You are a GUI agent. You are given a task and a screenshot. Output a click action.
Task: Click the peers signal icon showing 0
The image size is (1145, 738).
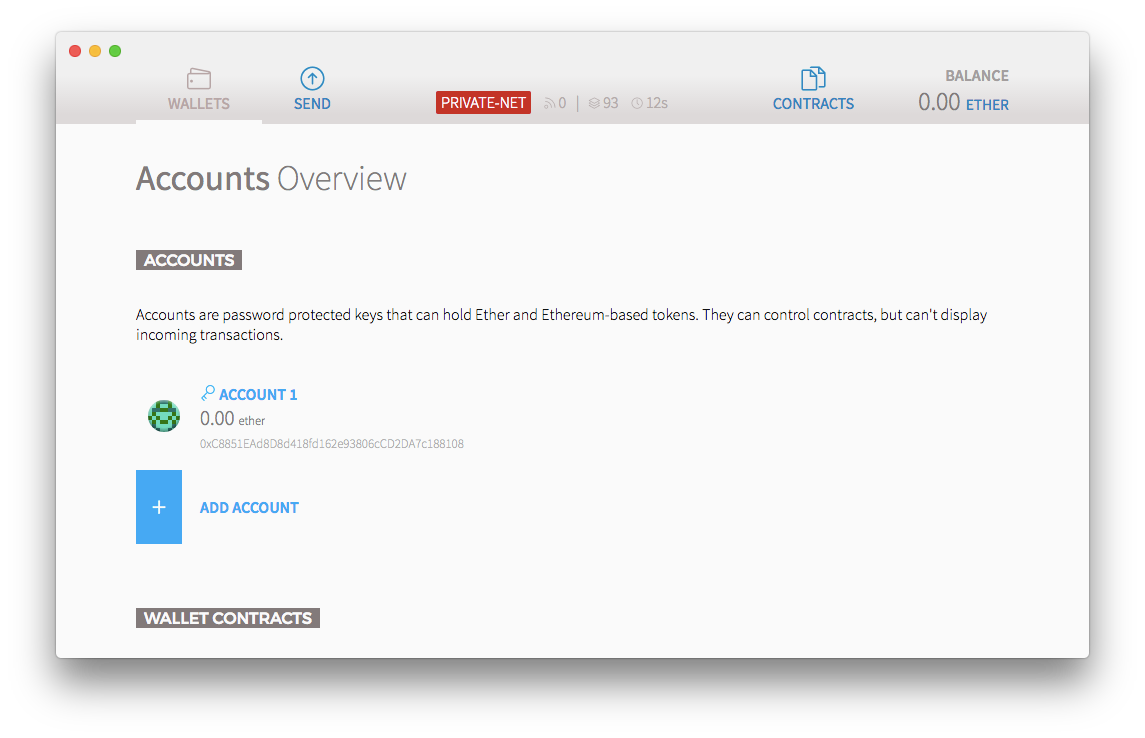549,102
